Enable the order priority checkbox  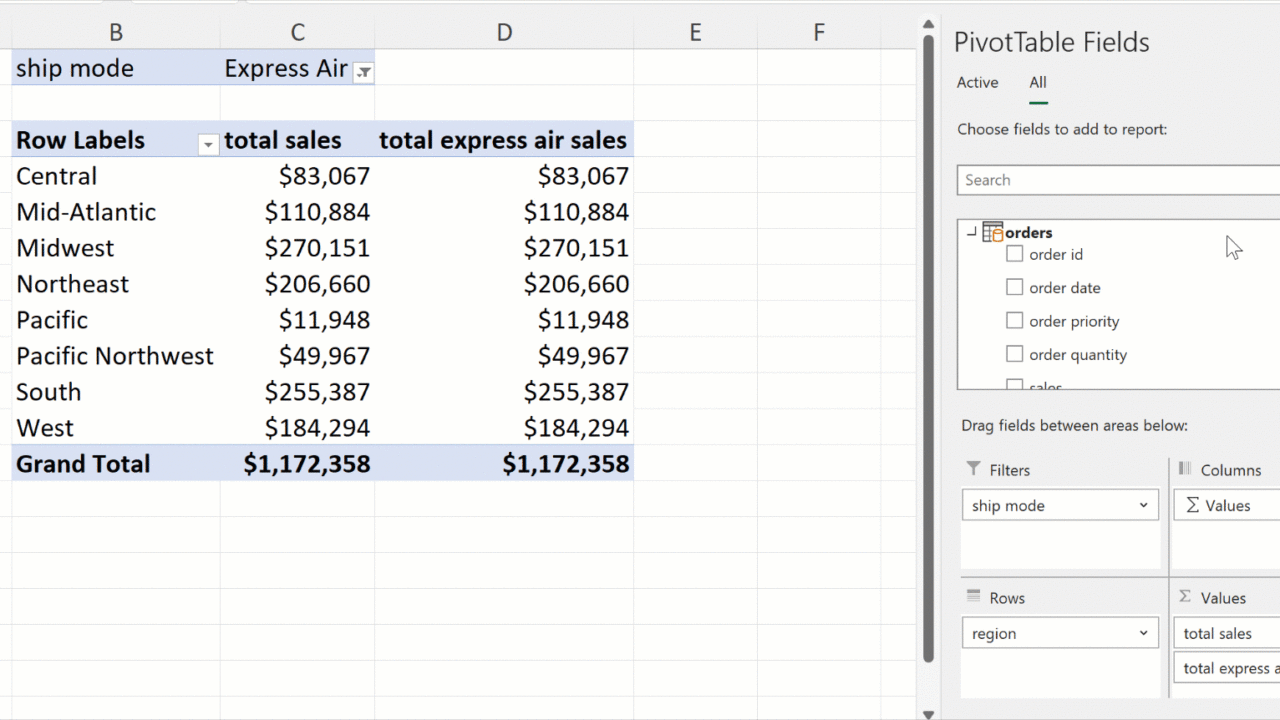[x=1015, y=321]
